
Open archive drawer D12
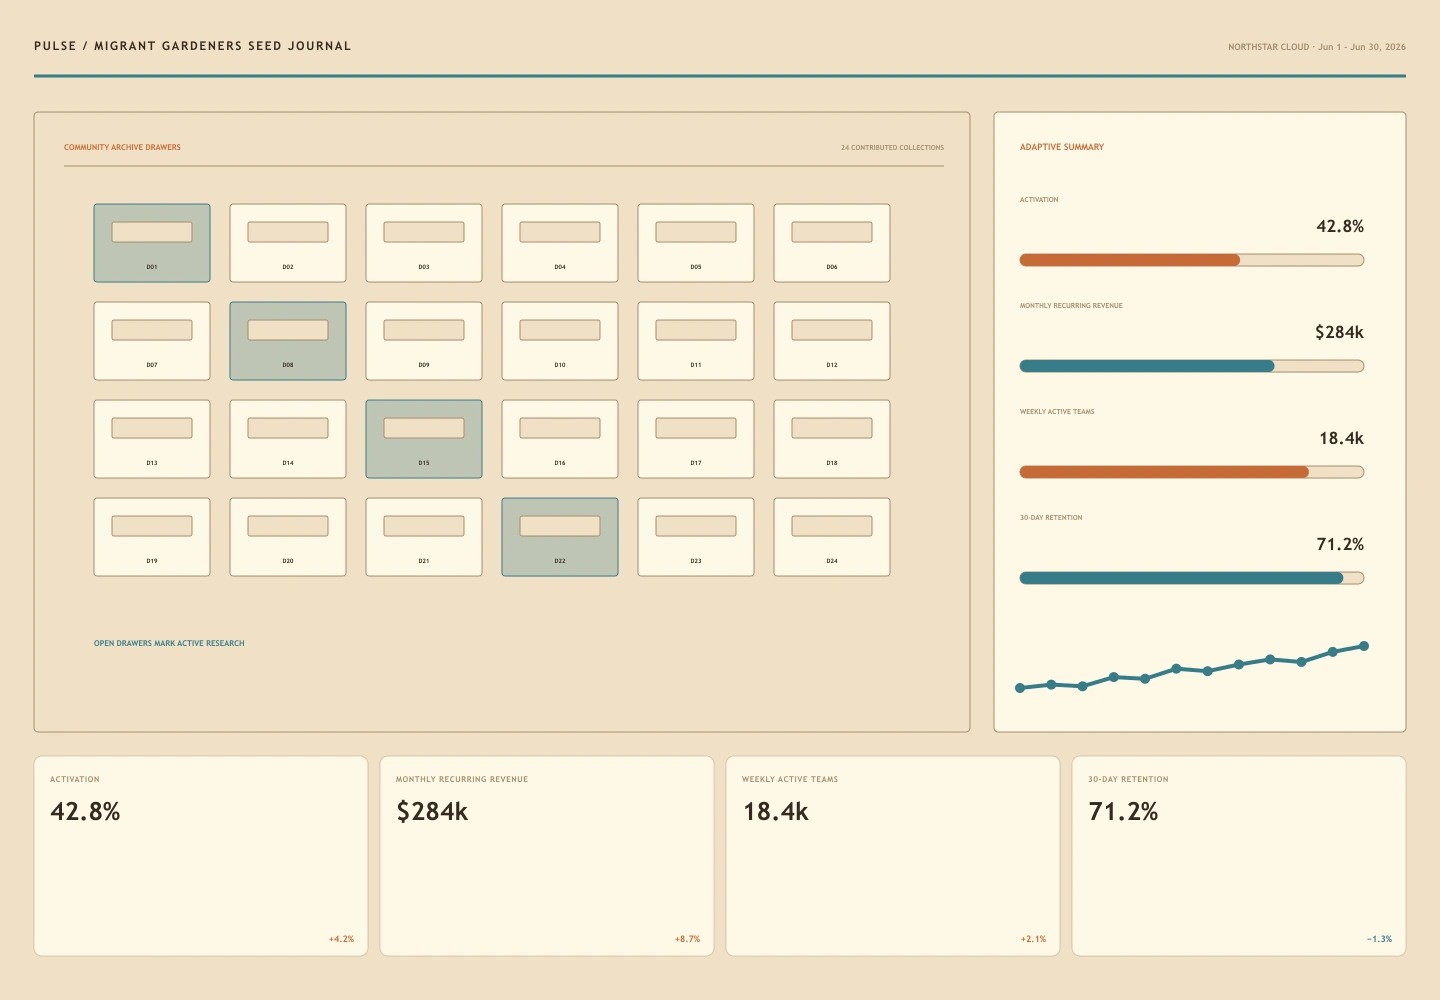pyautogui.click(x=832, y=341)
